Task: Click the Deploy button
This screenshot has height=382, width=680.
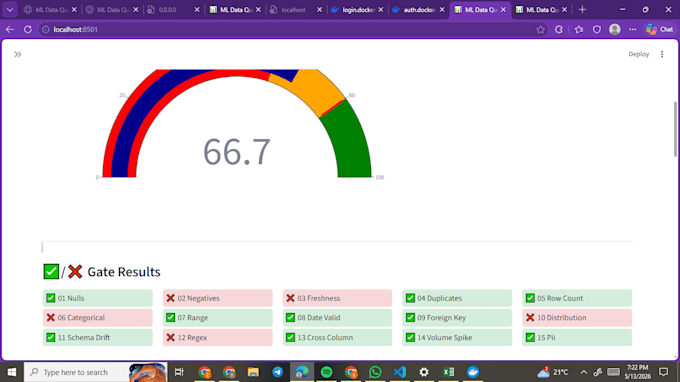Action: click(638, 54)
